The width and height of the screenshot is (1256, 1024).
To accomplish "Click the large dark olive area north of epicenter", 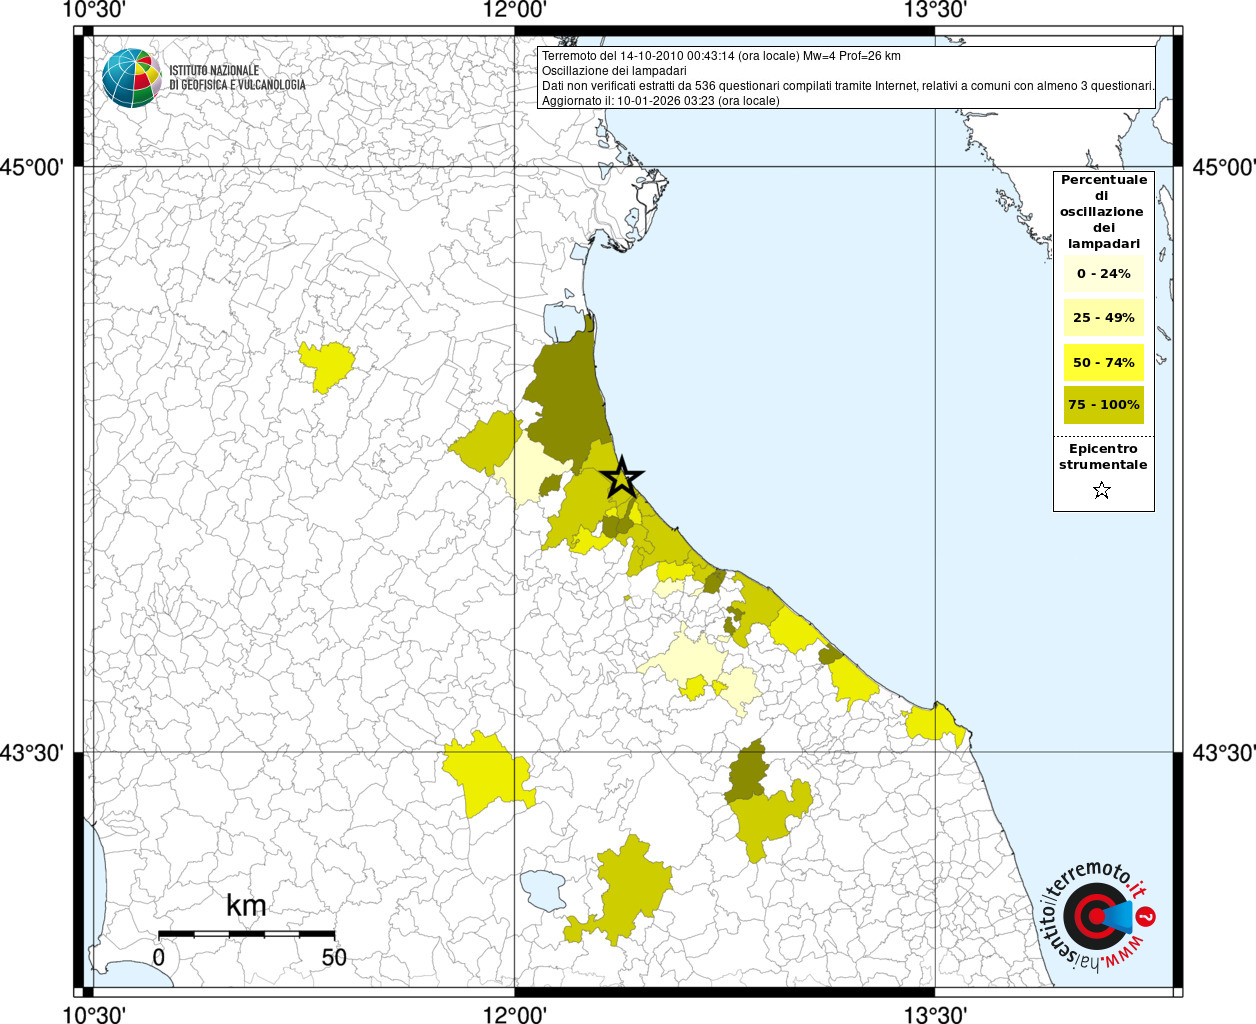I will [x=570, y=395].
